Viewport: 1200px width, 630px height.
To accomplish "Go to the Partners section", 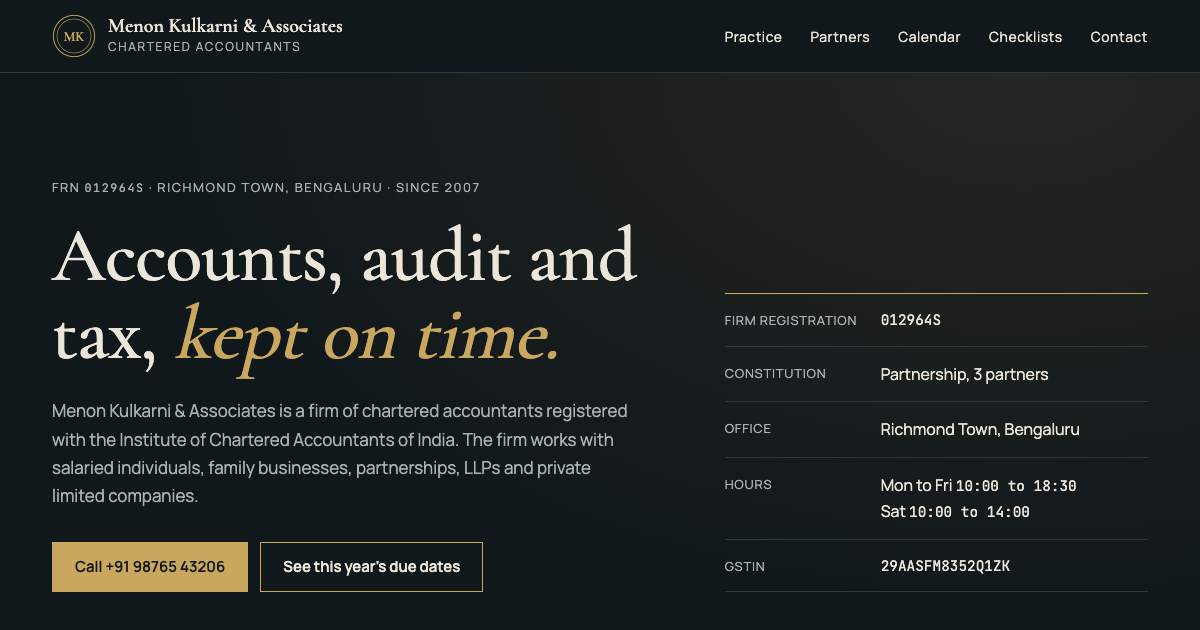I will click(840, 37).
